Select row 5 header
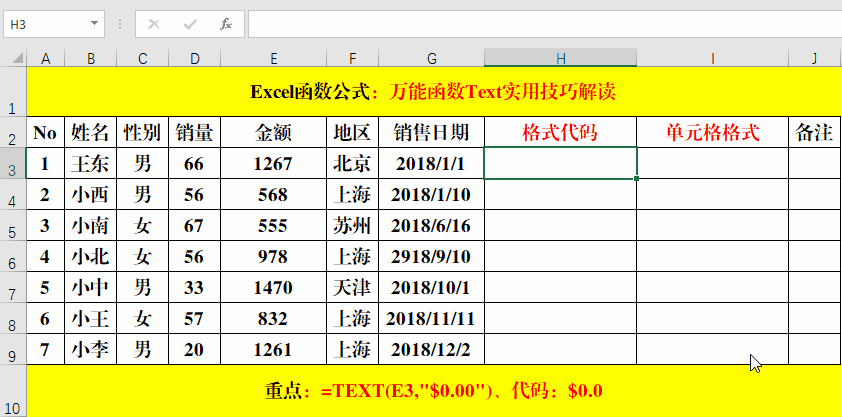842x417 pixels. point(13,225)
